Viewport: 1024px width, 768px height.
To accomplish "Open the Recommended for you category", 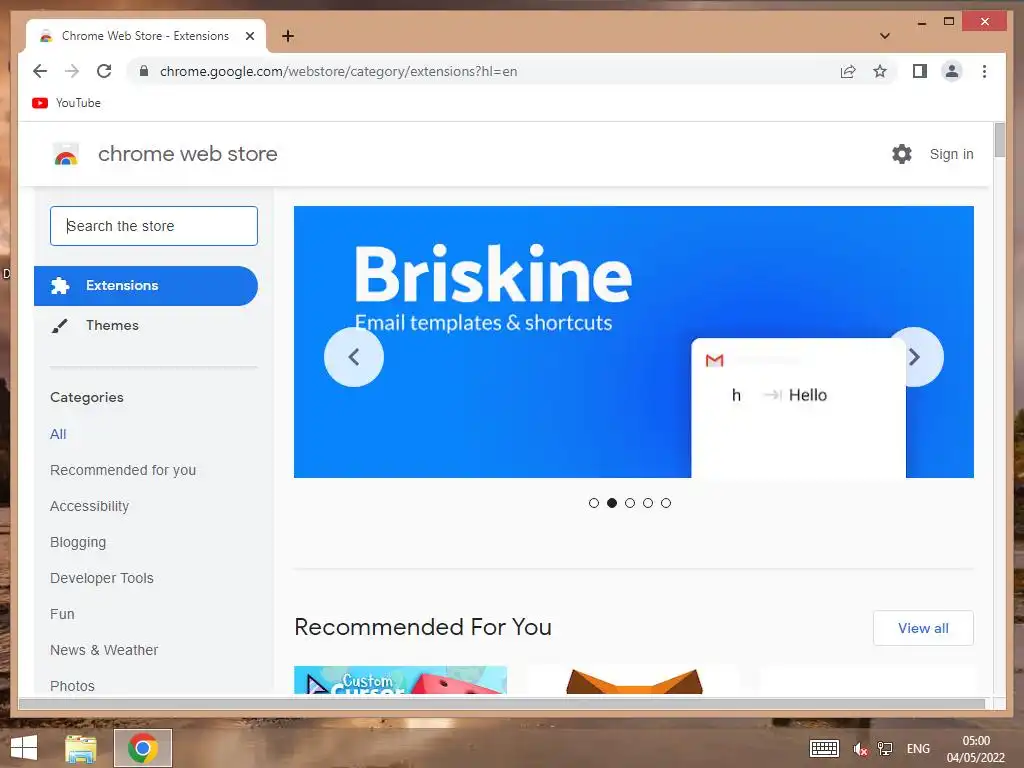I will click(123, 470).
